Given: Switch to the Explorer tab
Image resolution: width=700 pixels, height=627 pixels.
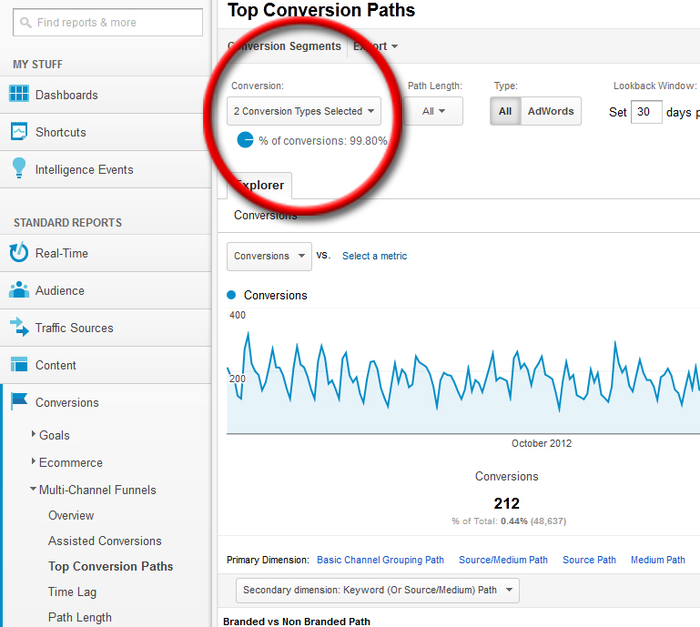Looking at the screenshot, I should pyautogui.click(x=260, y=185).
